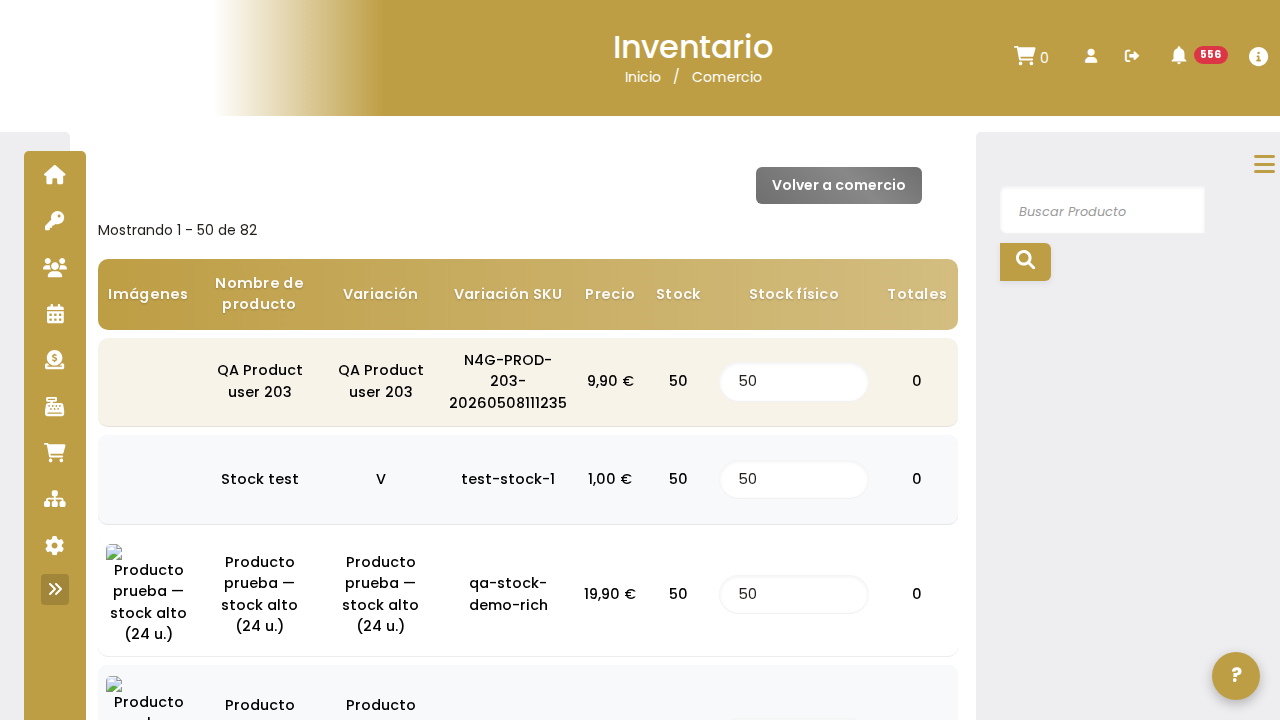Go to Comercio breadcrumb link

pos(727,77)
